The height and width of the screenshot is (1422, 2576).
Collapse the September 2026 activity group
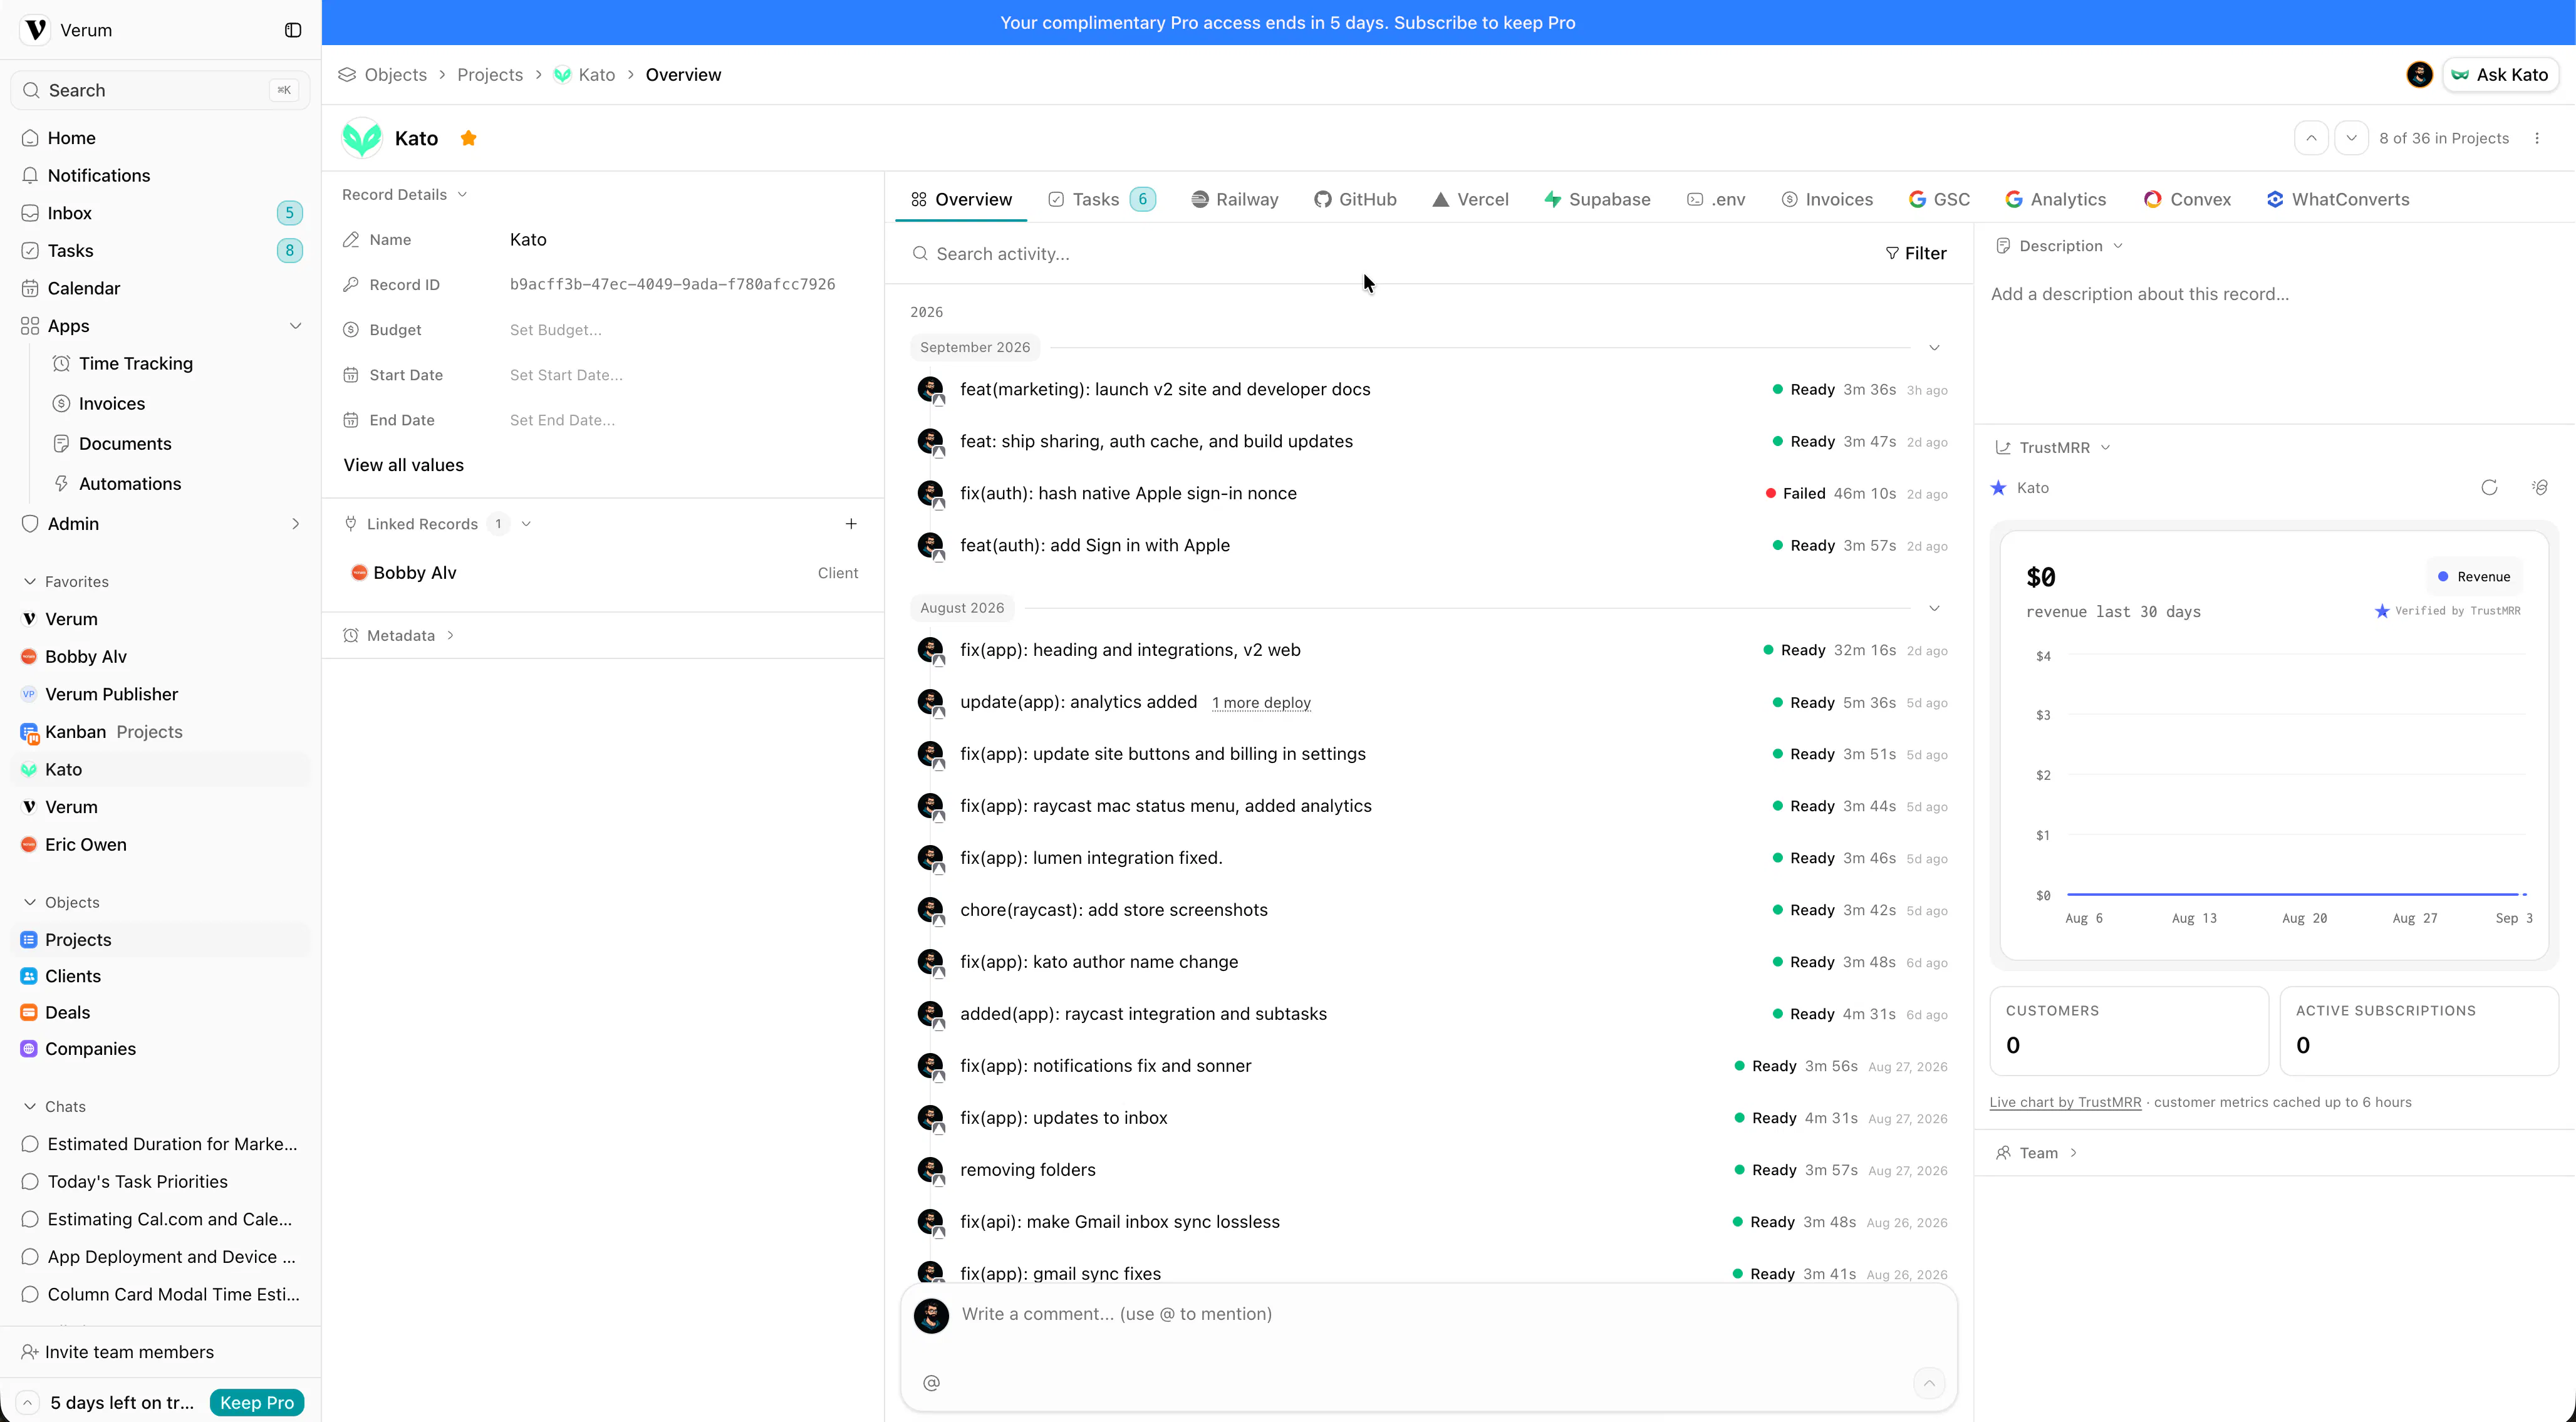pyautogui.click(x=1934, y=347)
